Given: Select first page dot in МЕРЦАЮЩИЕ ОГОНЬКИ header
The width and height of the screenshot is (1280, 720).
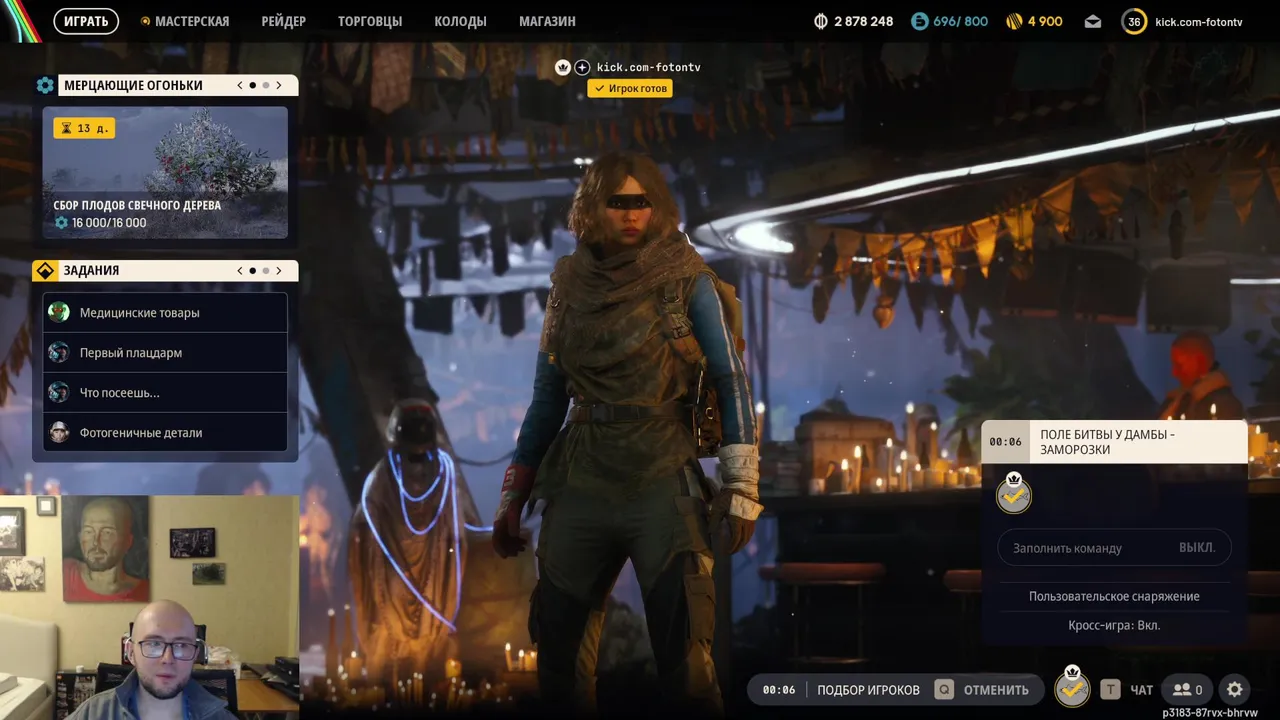Looking at the screenshot, I should (x=253, y=85).
